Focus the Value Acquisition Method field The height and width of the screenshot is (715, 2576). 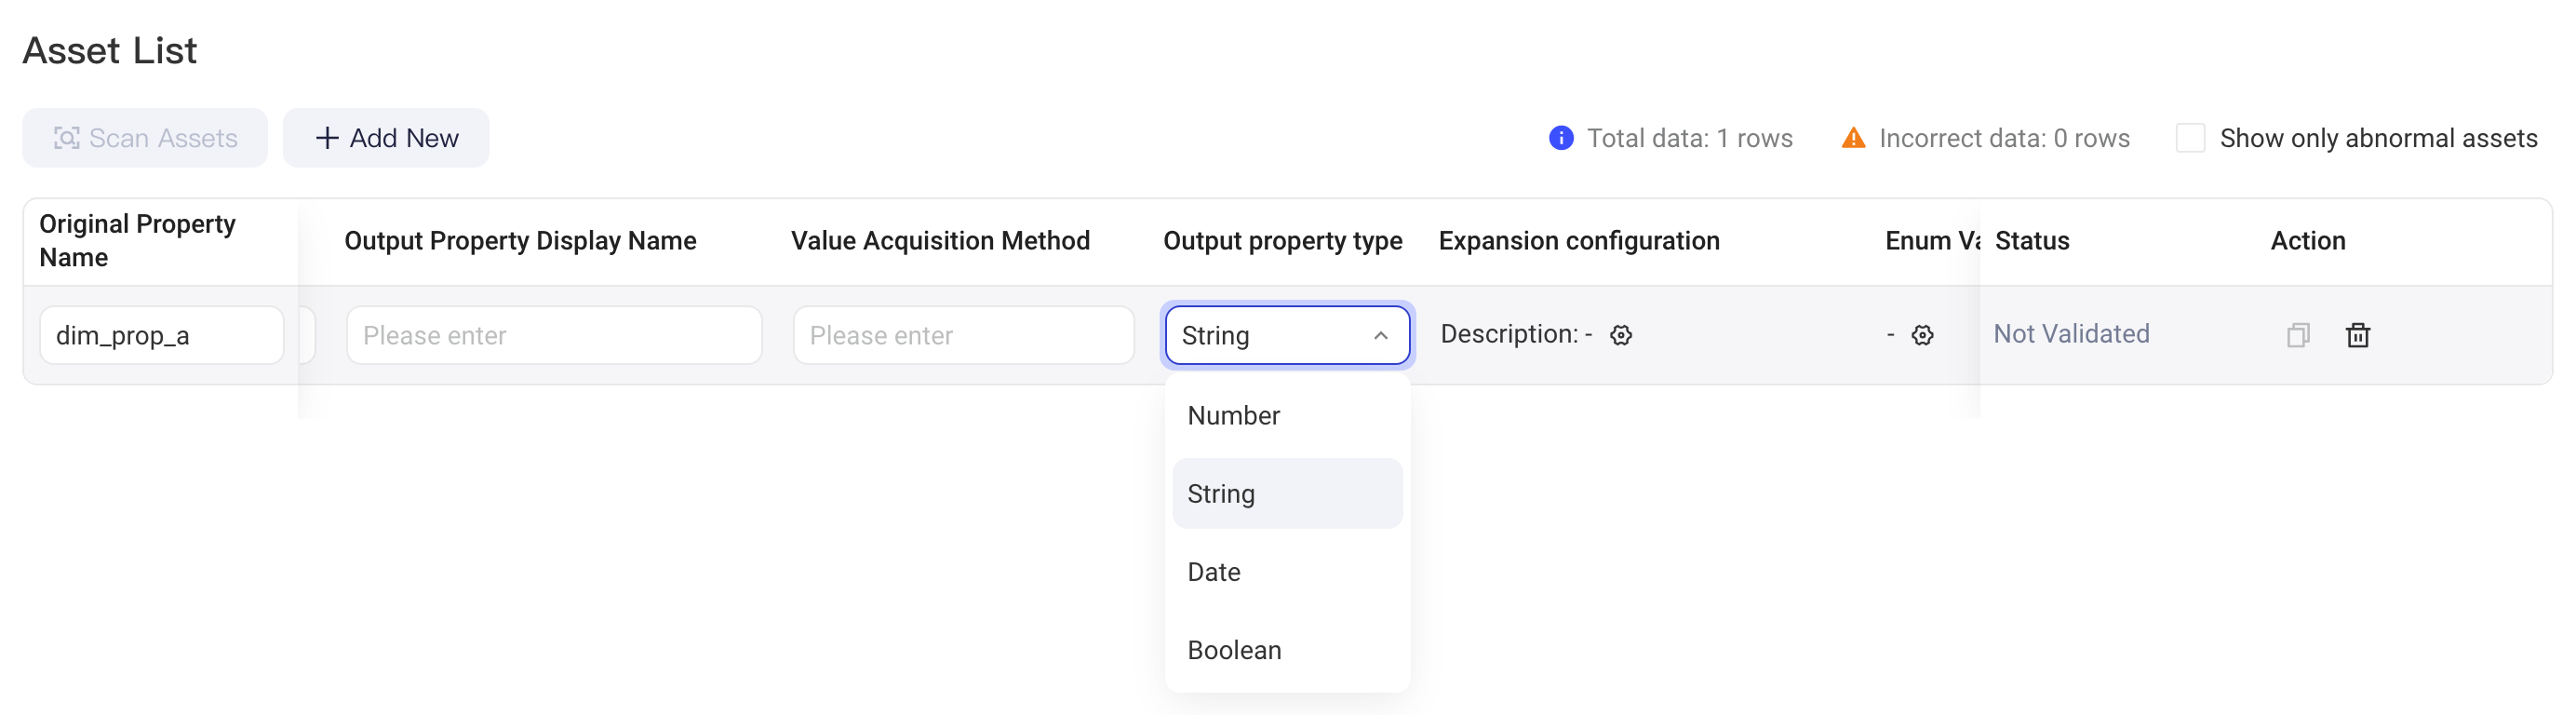[963, 335]
